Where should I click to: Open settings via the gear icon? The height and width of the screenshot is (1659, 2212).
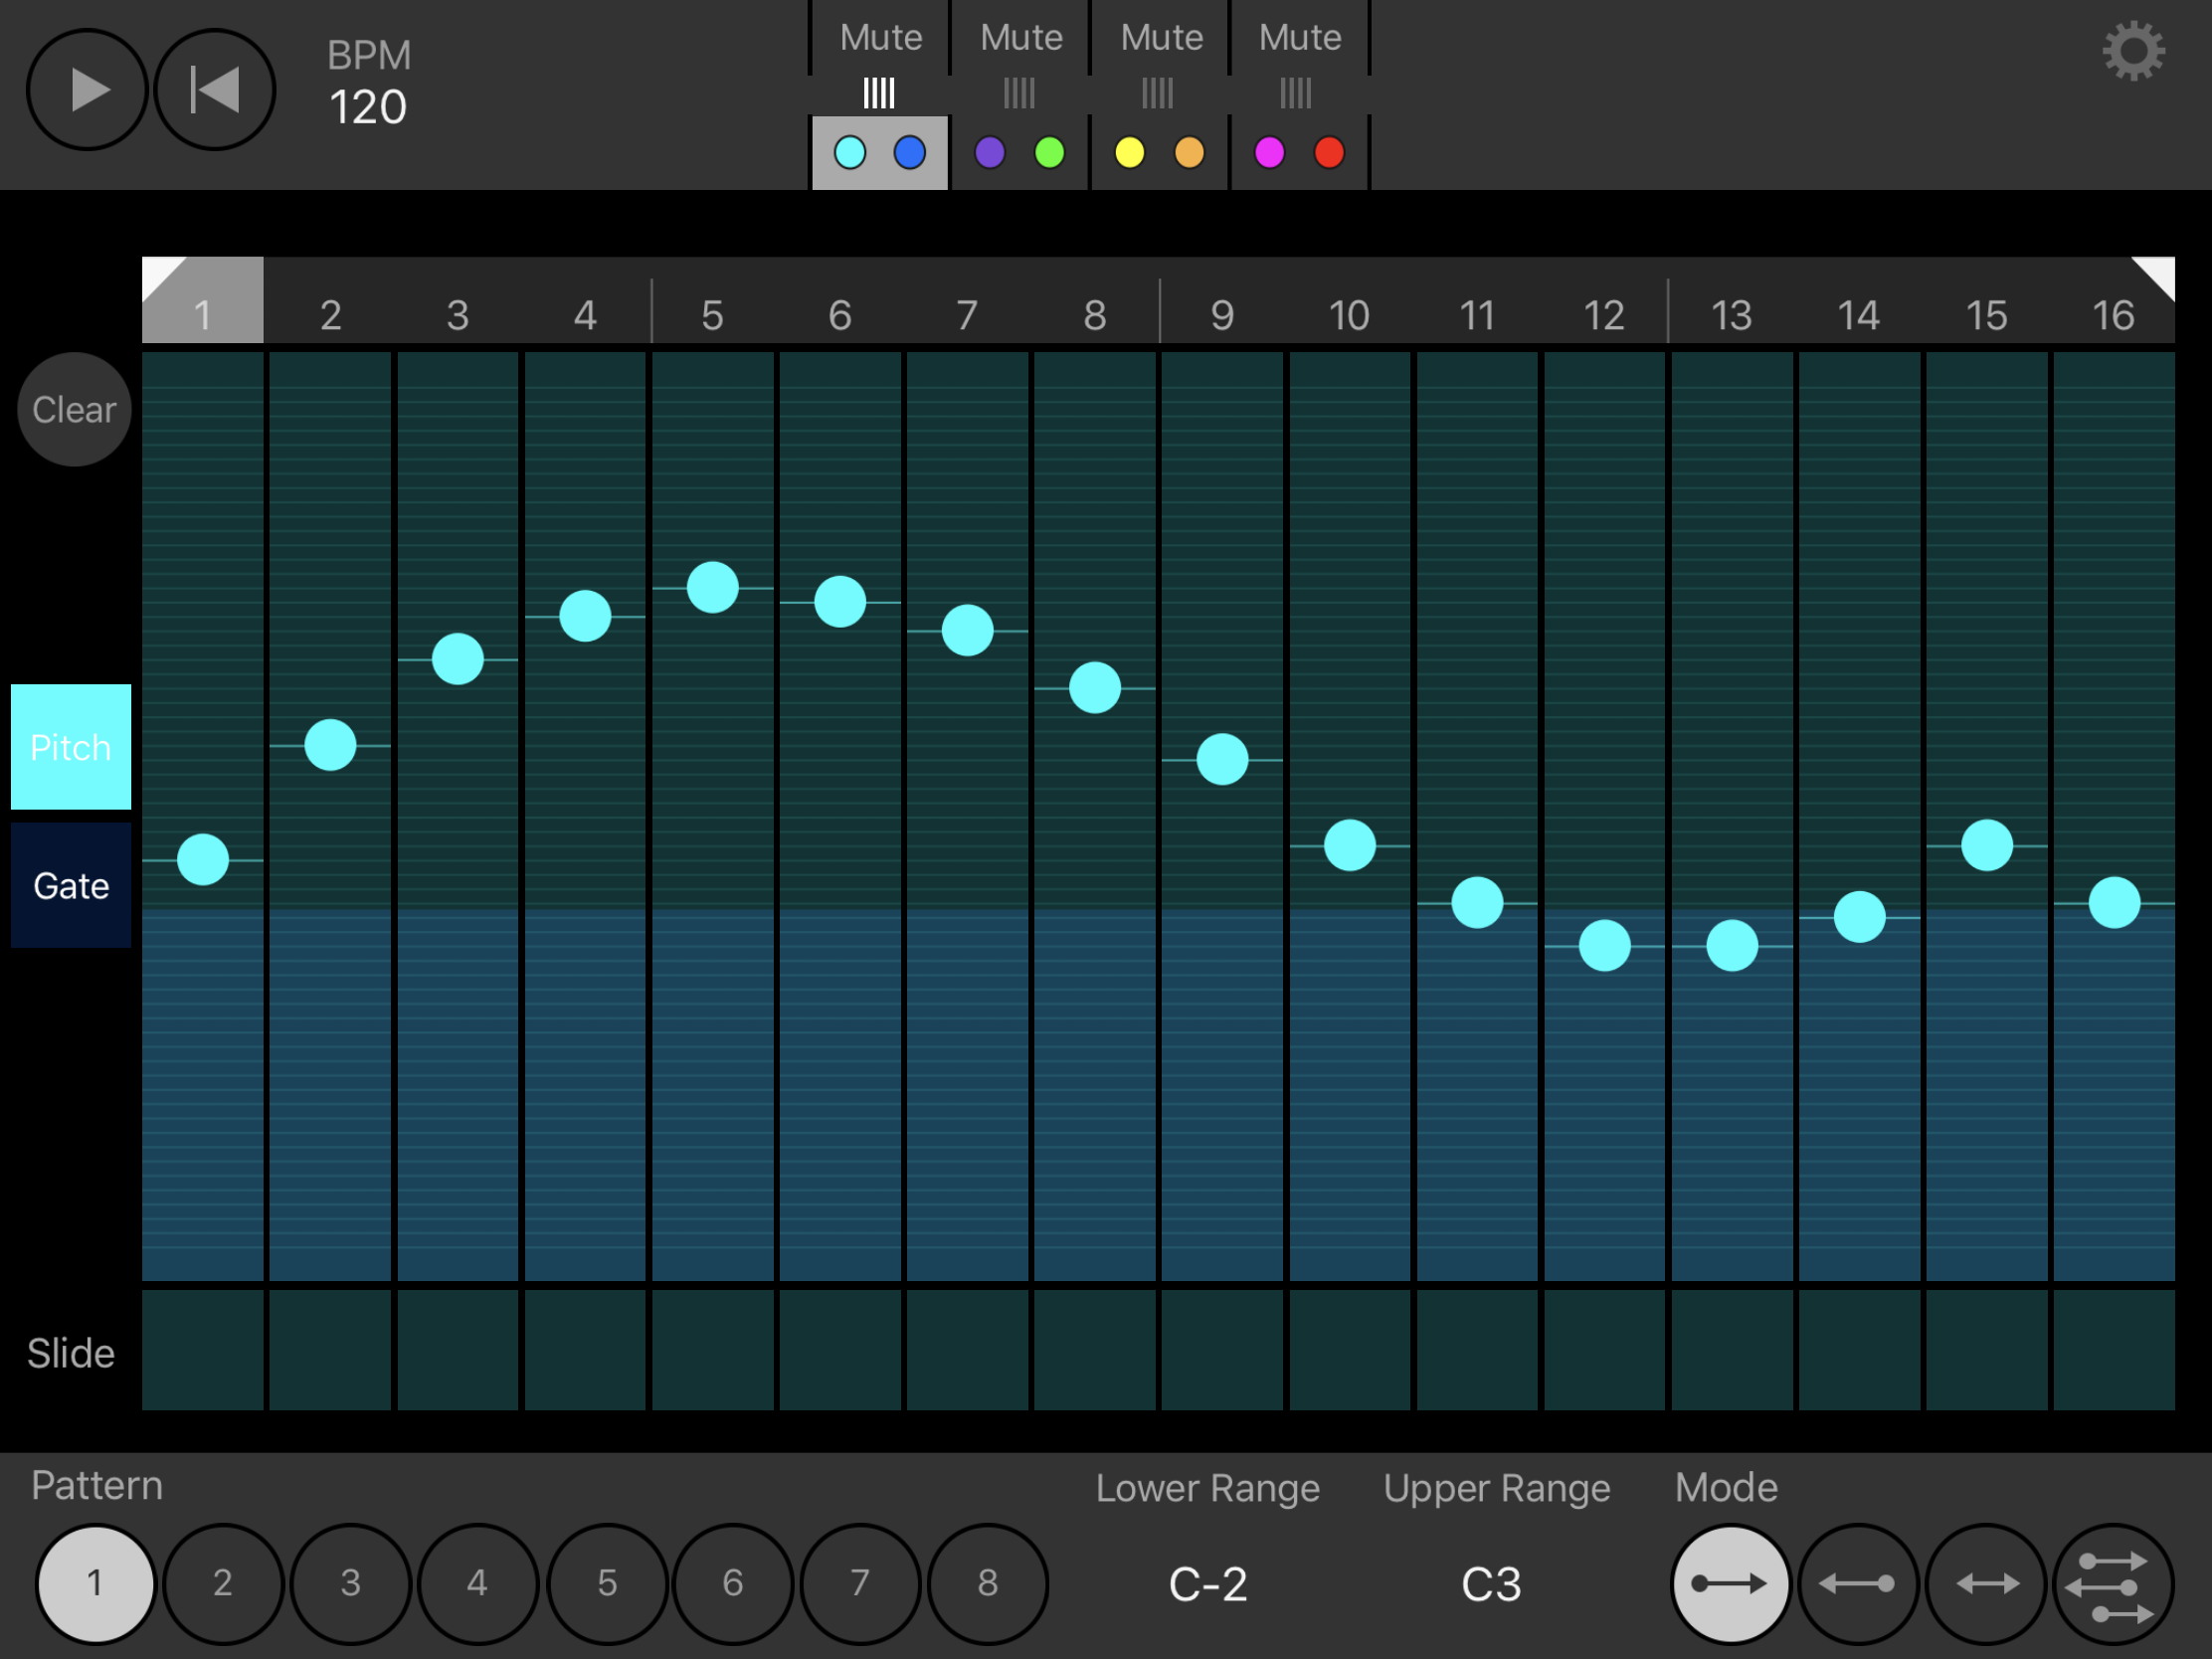(2133, 52)
